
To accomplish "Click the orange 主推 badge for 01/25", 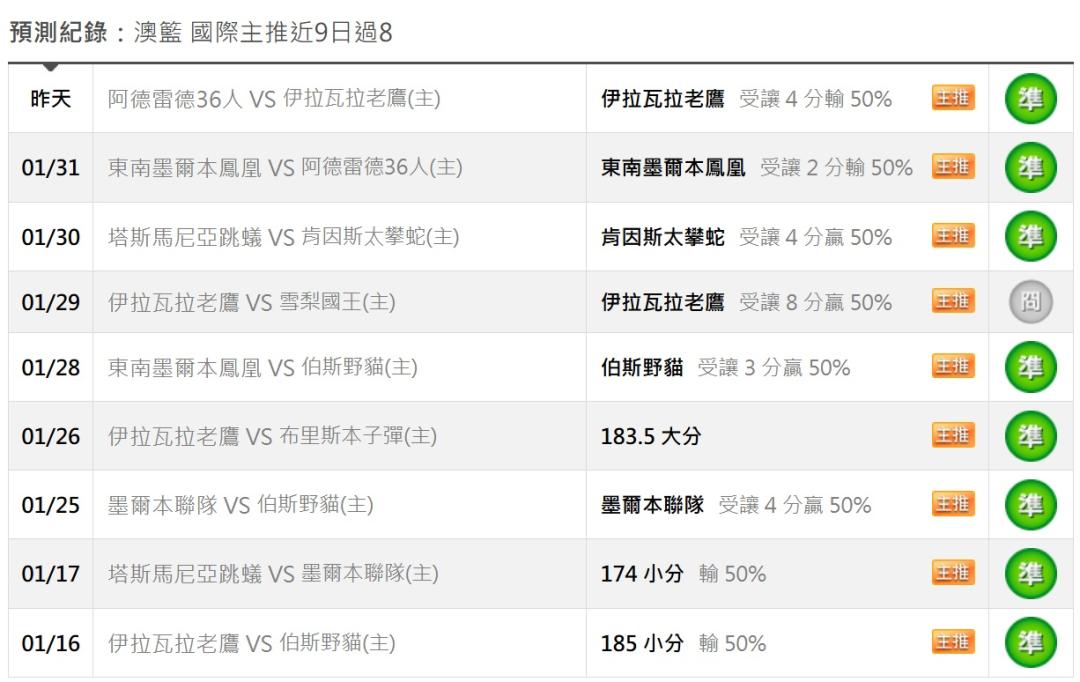I will point(953,504).
